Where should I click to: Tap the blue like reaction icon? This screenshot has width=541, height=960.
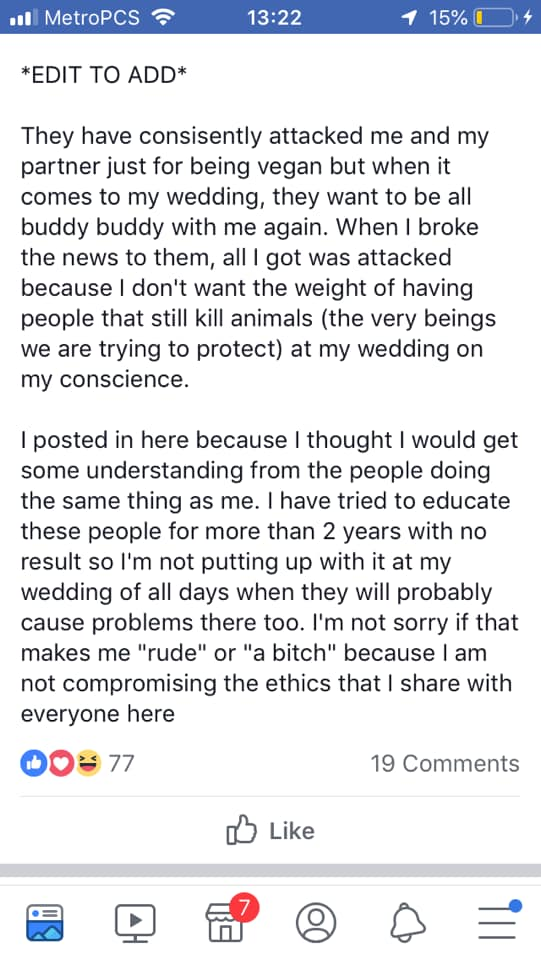point(34,763)
